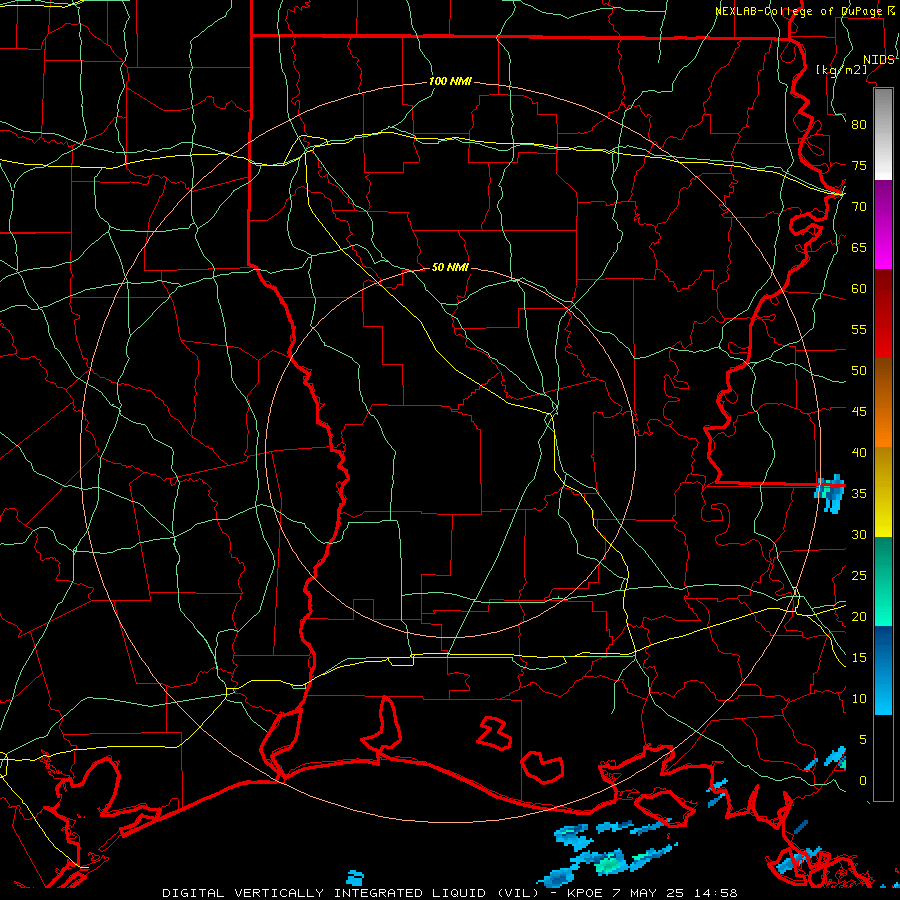Image resolution: width=900 pixels, height=900 pixels.
Task: Click the 55 value on the color scale
Action: (859, 329)
